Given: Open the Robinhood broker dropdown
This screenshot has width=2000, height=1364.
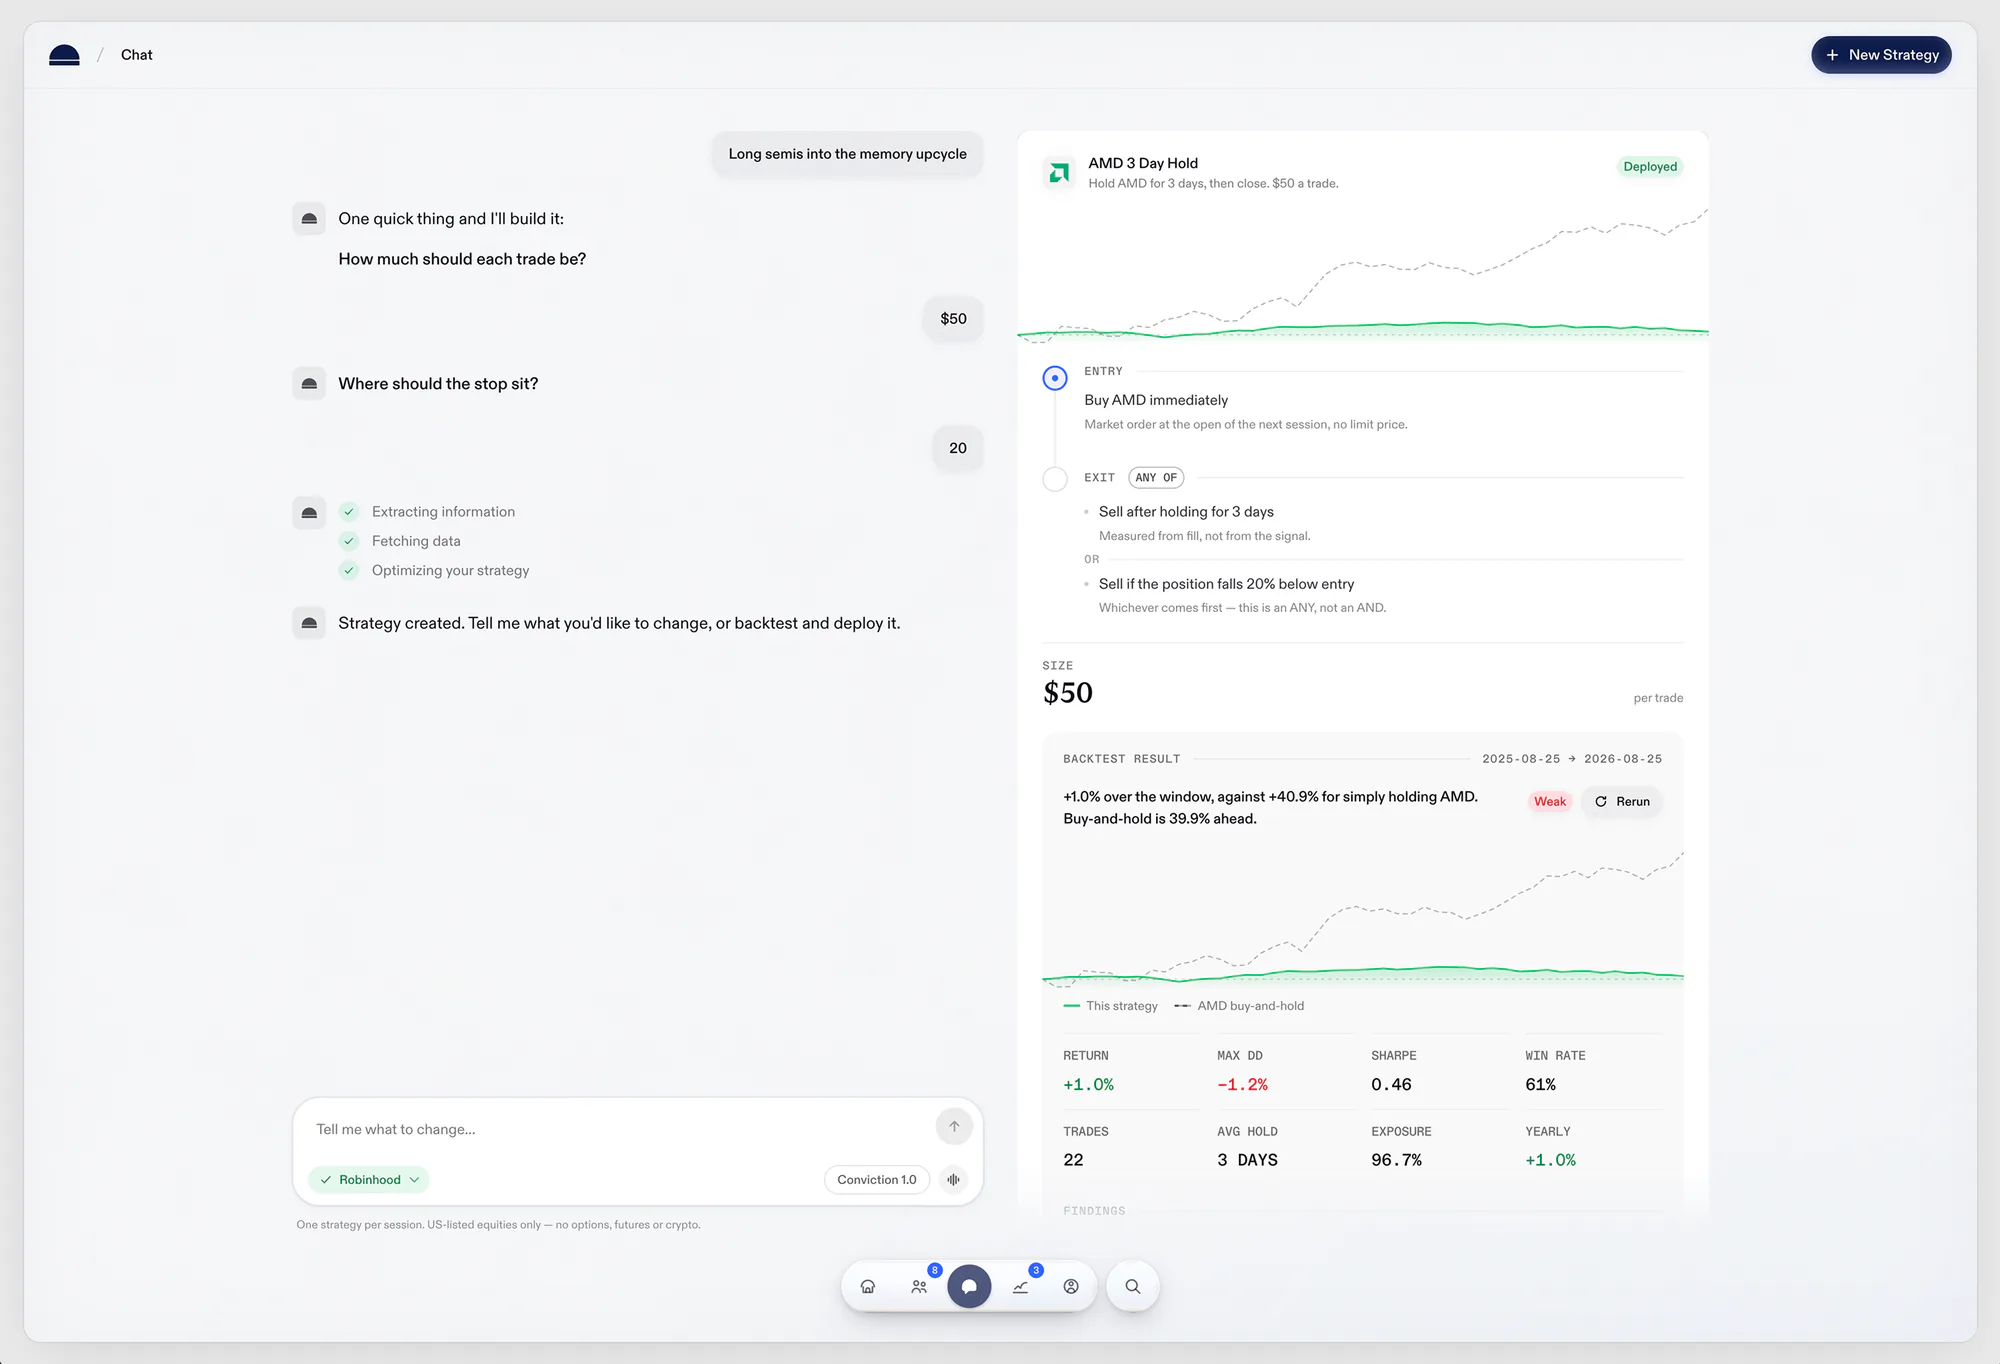Looking at the screenshot, I should pyautogui.click(x=369, y=1180).
